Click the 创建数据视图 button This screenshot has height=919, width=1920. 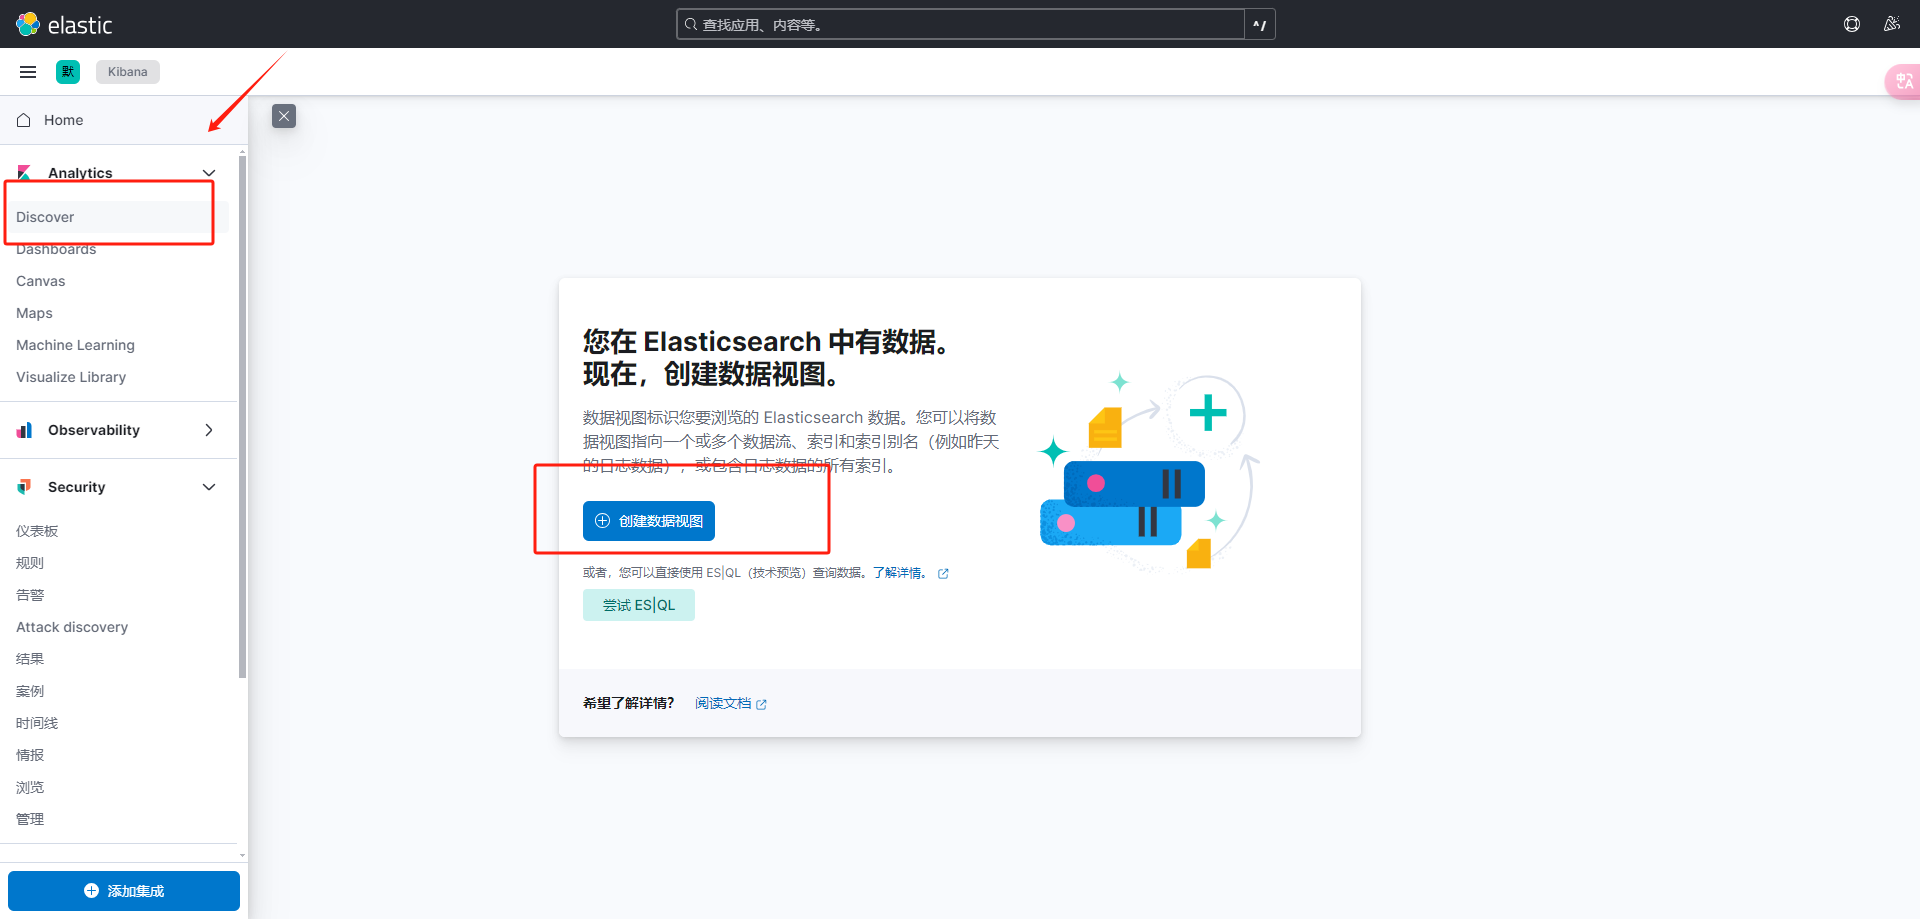coord(648,521)
